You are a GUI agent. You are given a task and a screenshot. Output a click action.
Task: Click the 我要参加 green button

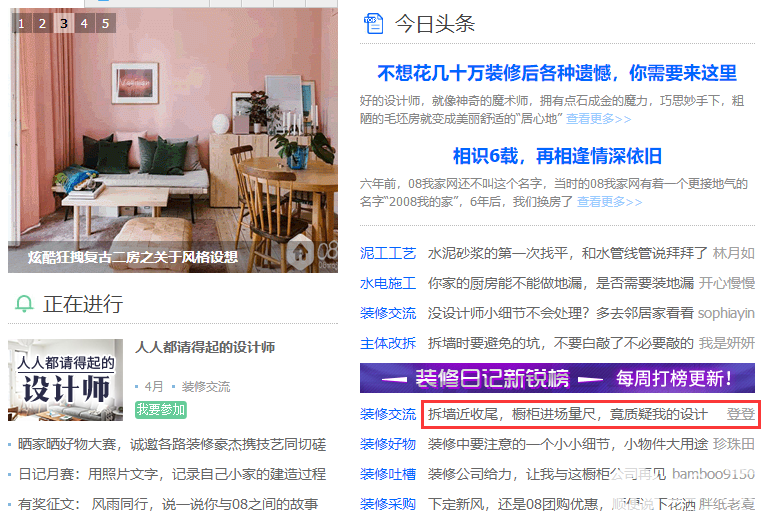161,410
